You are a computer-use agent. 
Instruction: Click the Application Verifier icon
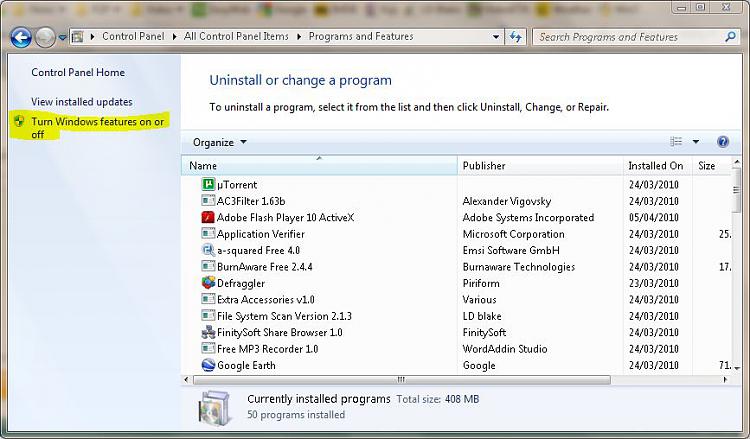[208, 233]
